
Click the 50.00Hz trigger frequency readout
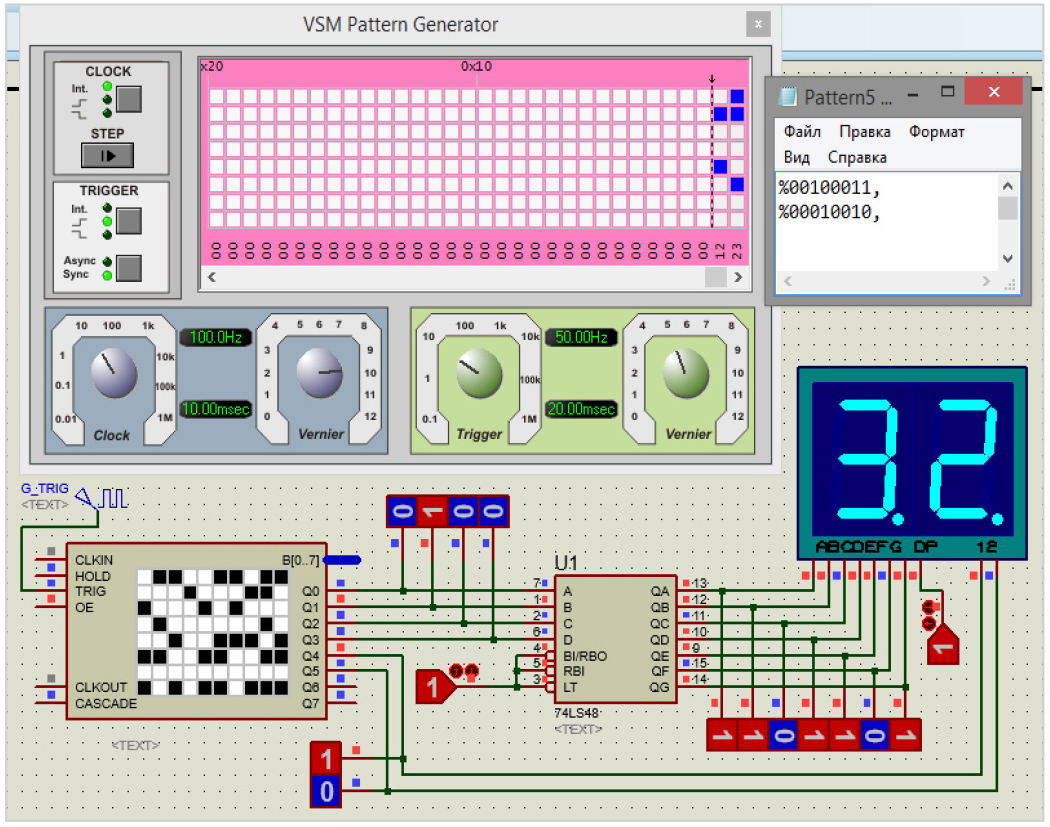(581, 337)
